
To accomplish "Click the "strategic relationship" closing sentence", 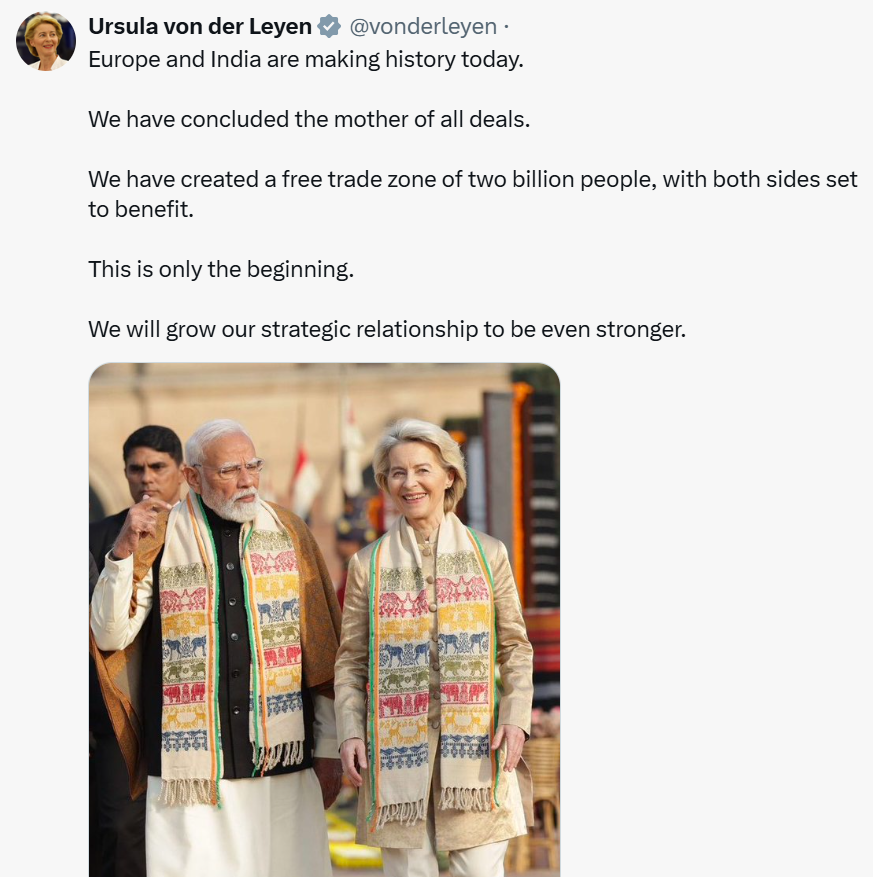I will coord(386,329).
